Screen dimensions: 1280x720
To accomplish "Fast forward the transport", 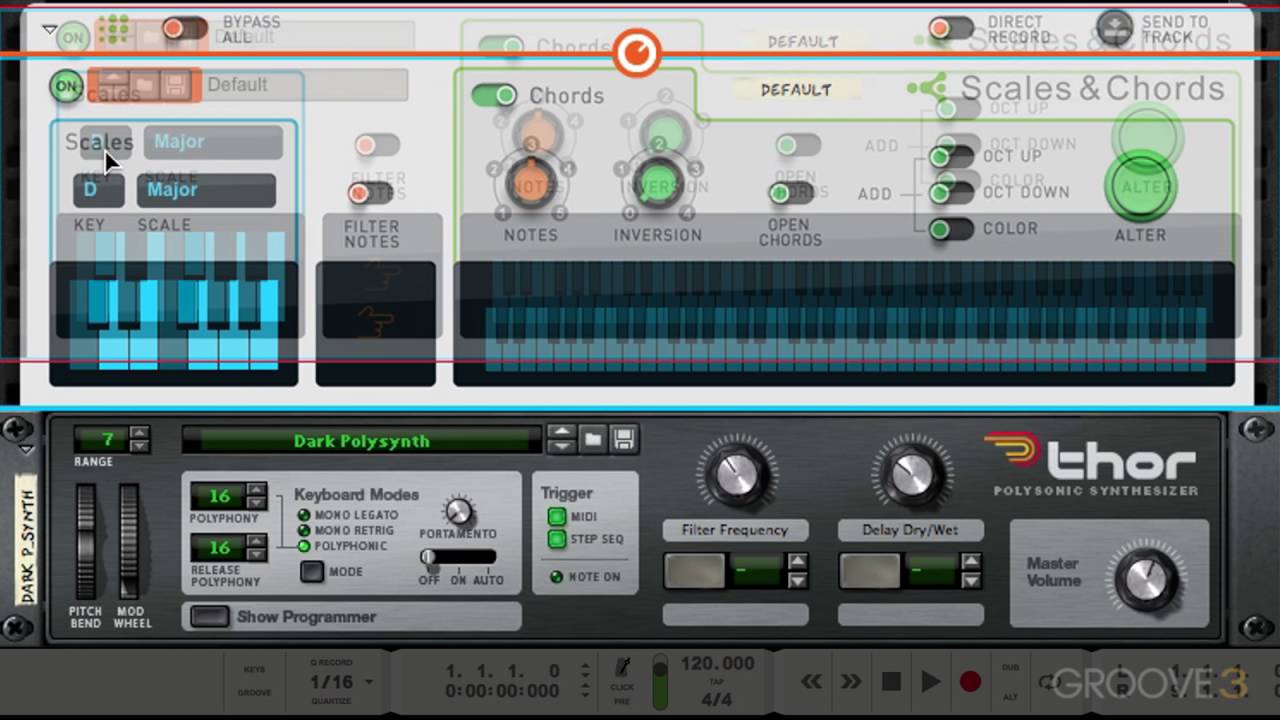I will (850, 682).
